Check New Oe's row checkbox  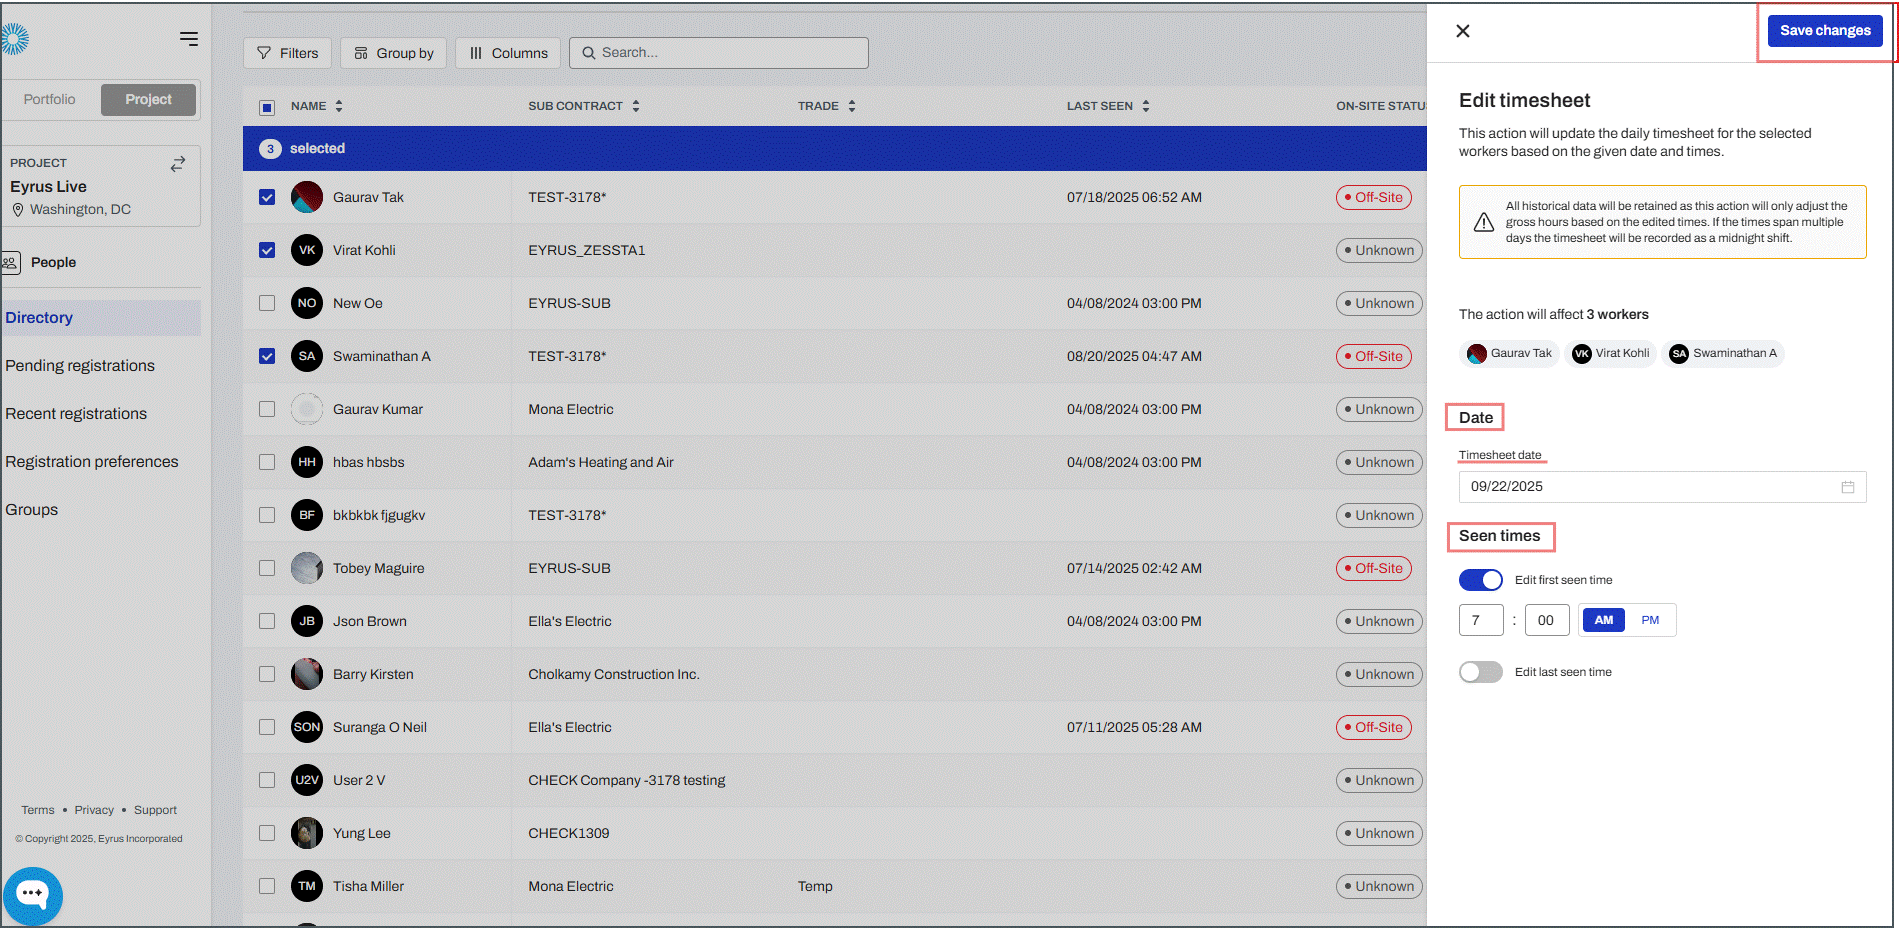coord(267,303)
